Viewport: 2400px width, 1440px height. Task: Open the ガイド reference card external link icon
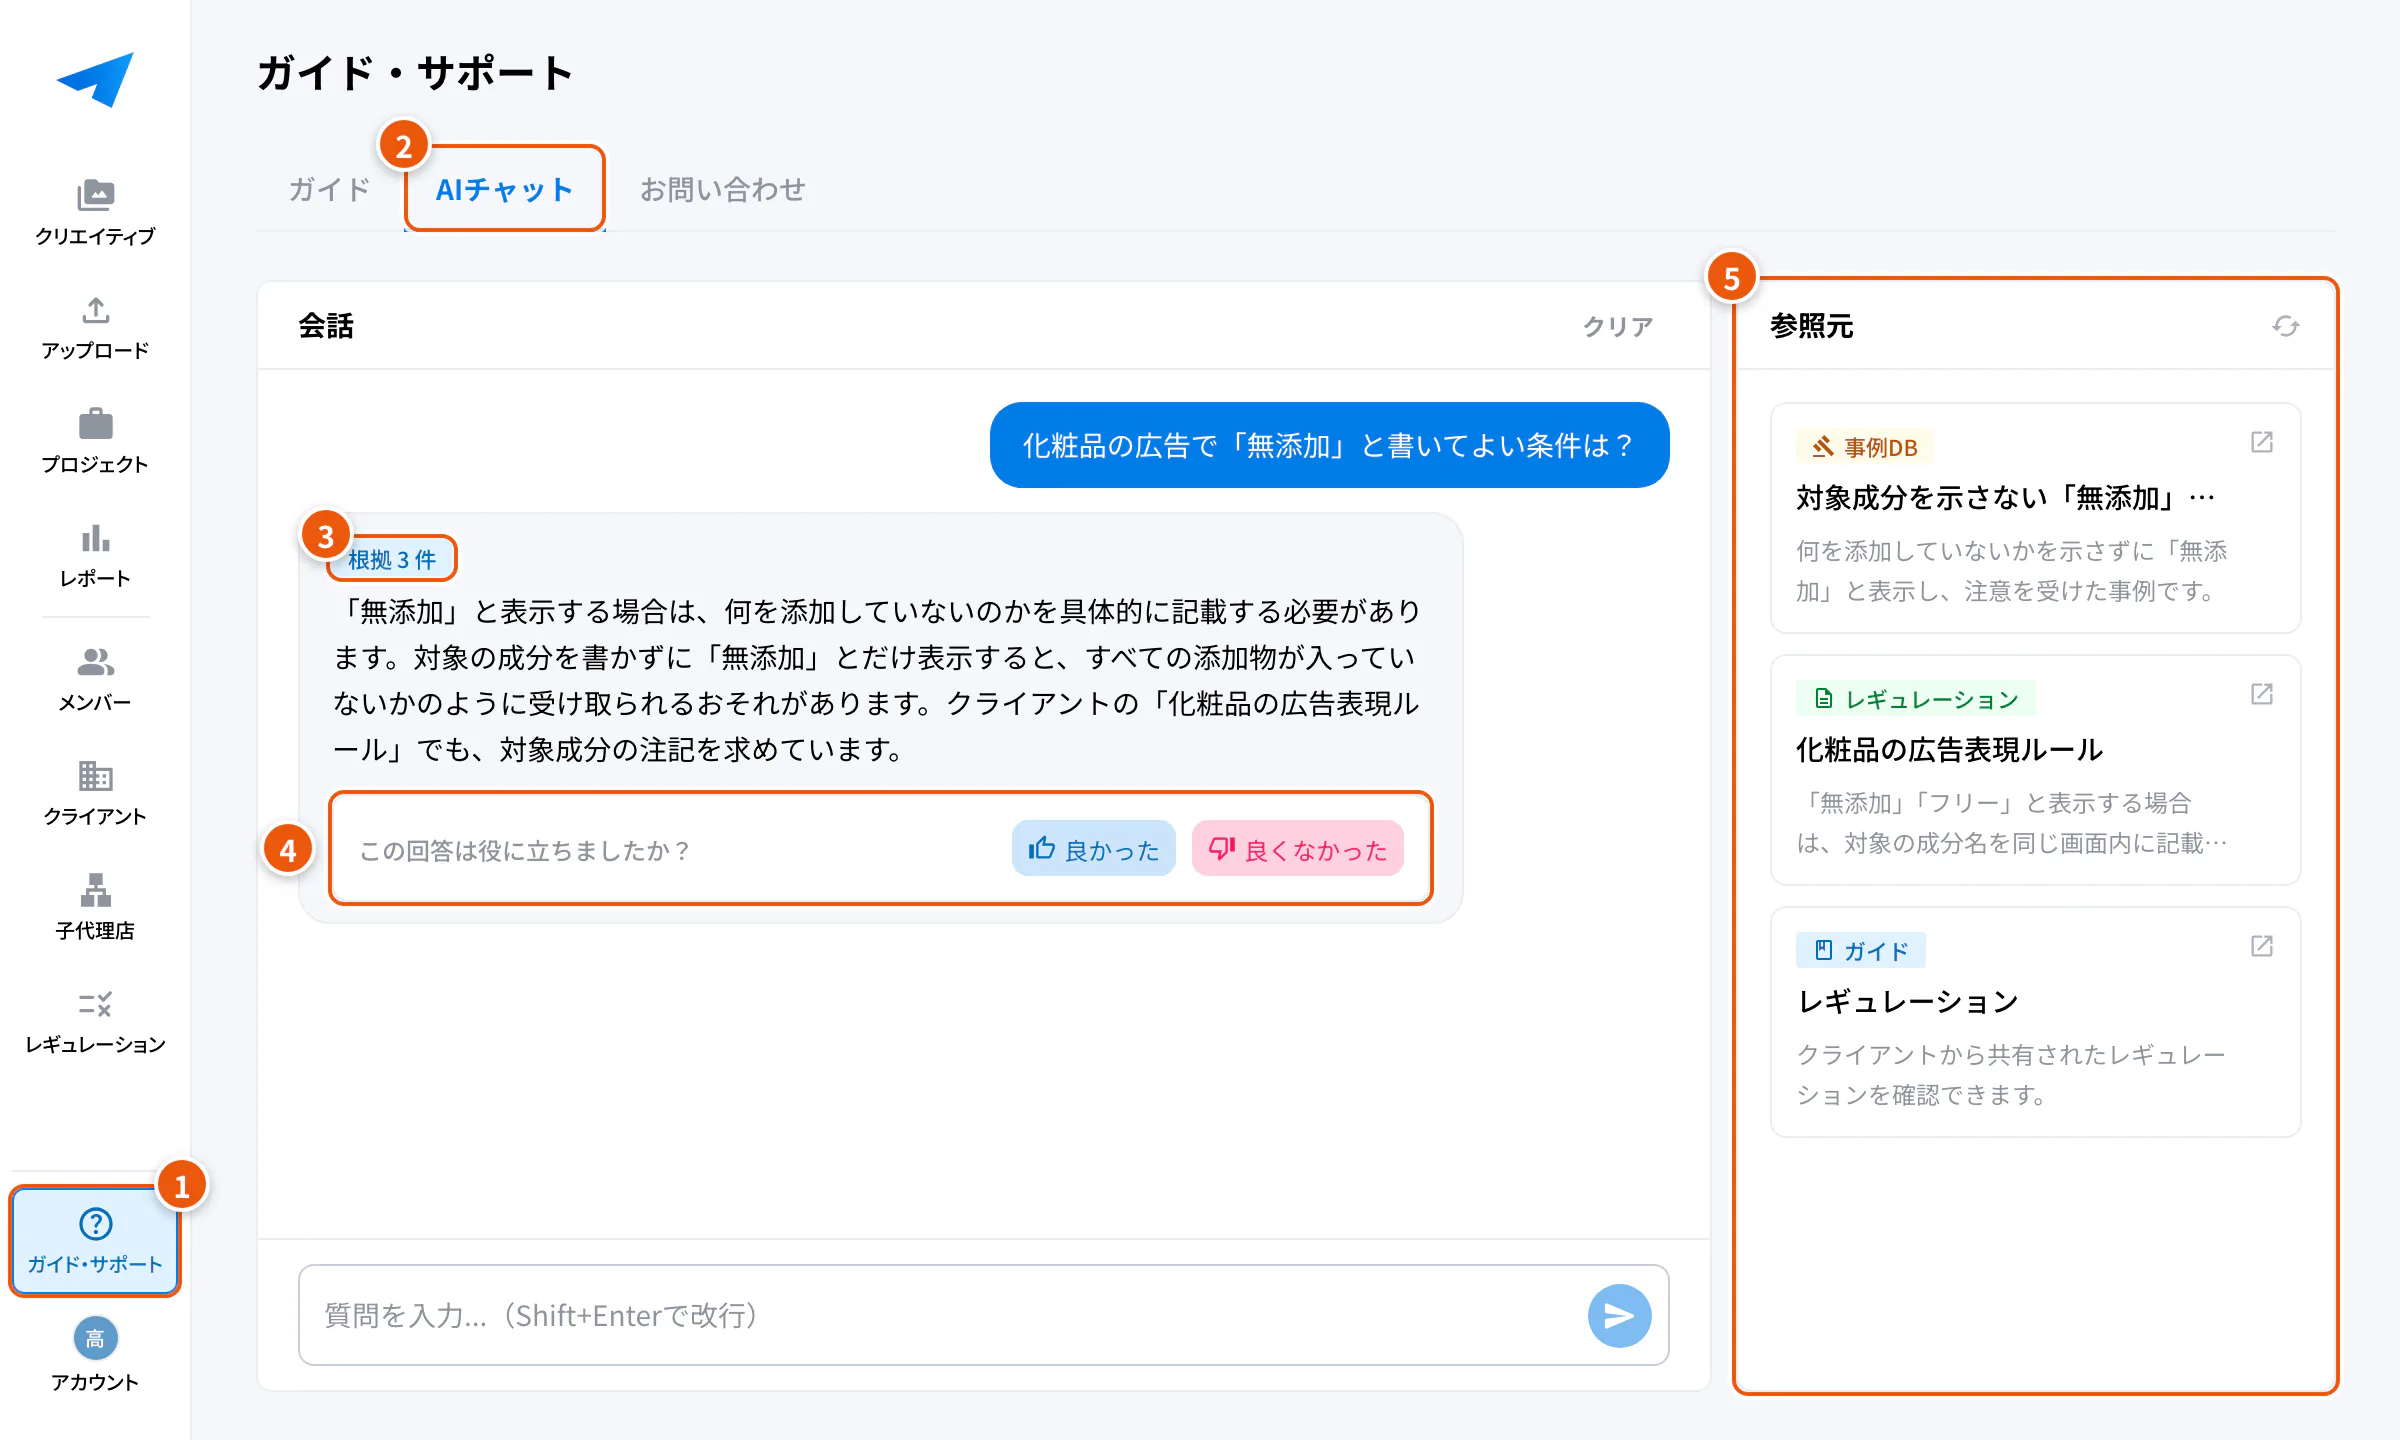point(2262,946)
